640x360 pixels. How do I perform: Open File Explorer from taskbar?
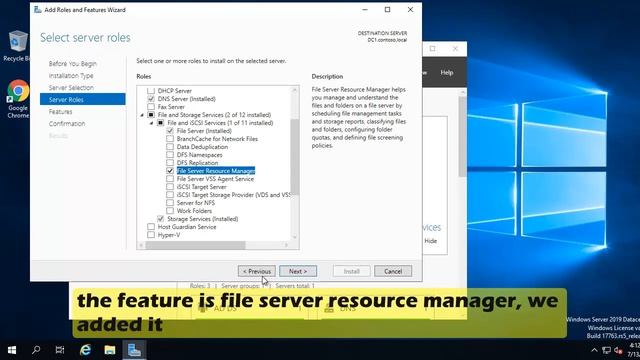(x=109, y=350)
